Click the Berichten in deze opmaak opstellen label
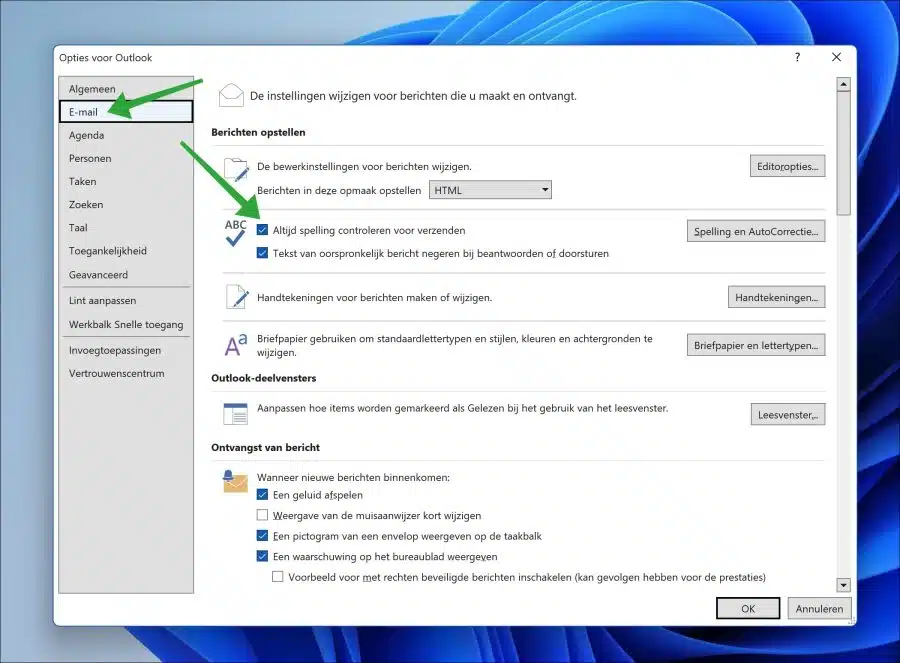The width and height of the screenshot is (900, 663). pyautogui.click(x=339, y=190)
